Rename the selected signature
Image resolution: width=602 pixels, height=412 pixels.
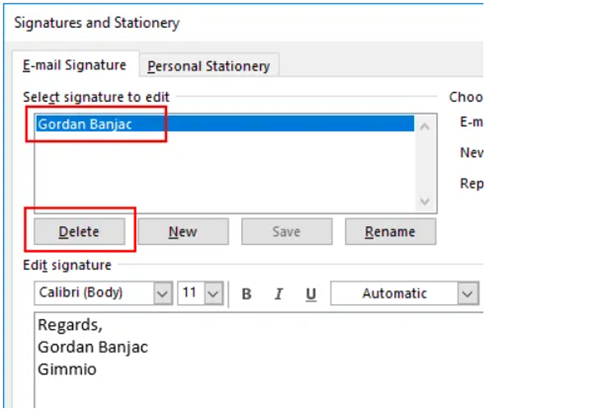click(390, 231)
